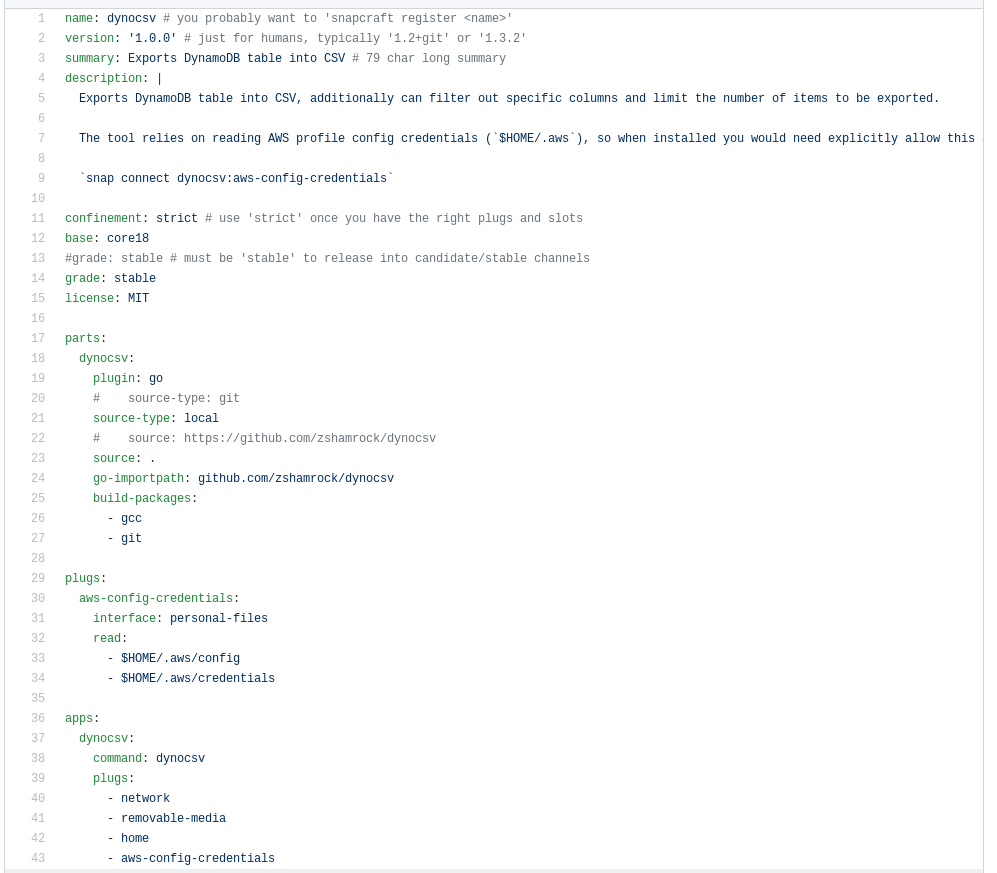Image resolution: width=997 pixels, height=873 pixels.
Task: Click line number 43 in the gutter
Action: point(38,858)
